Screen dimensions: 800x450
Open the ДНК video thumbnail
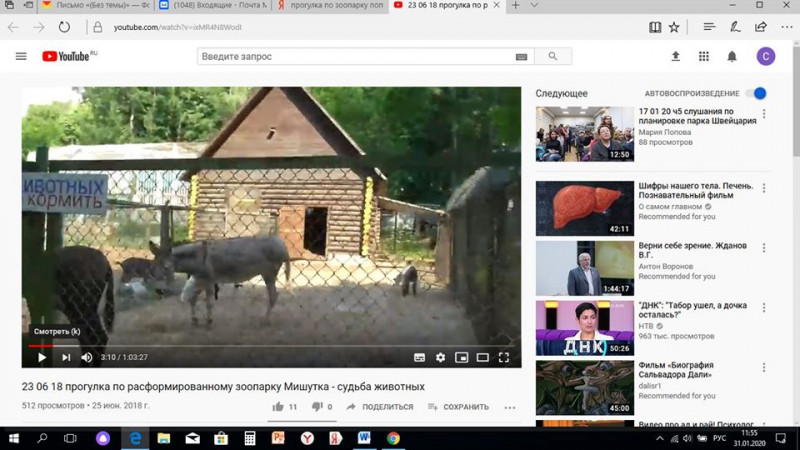coord(585,328)
